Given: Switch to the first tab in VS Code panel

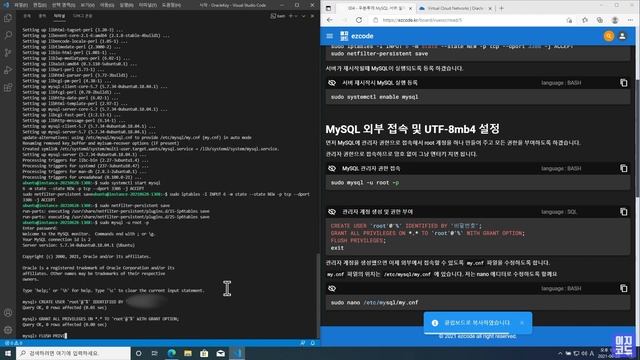Looking at the screenshot, I should pos(27,16).
